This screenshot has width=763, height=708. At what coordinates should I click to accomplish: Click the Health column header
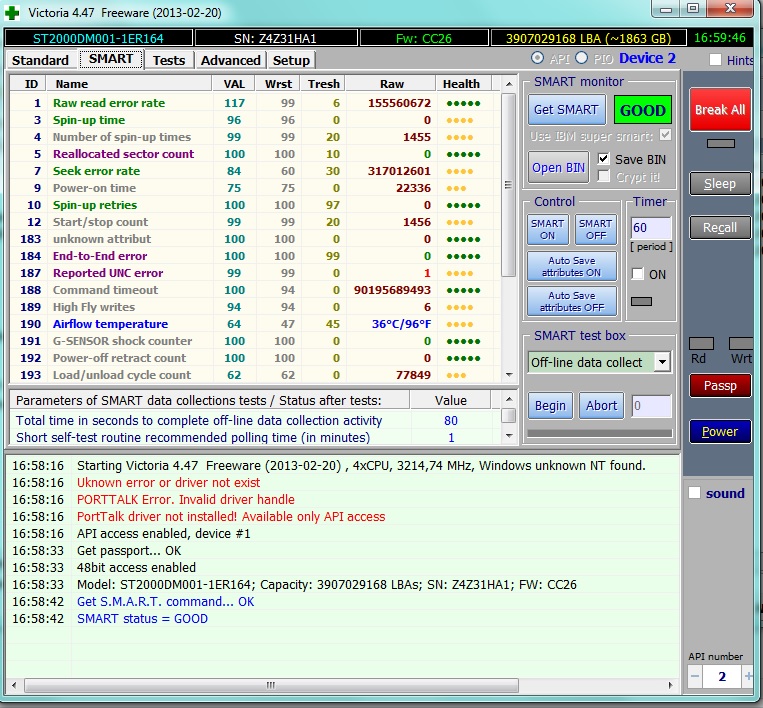[464, 84]
